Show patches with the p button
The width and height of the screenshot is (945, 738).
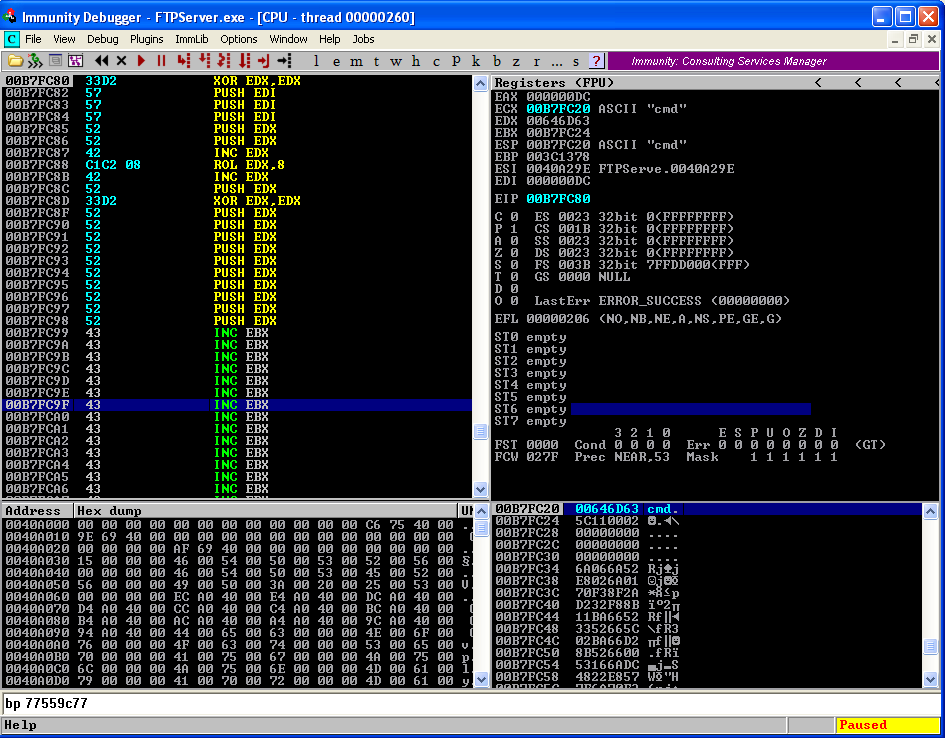tap(456, 61)
